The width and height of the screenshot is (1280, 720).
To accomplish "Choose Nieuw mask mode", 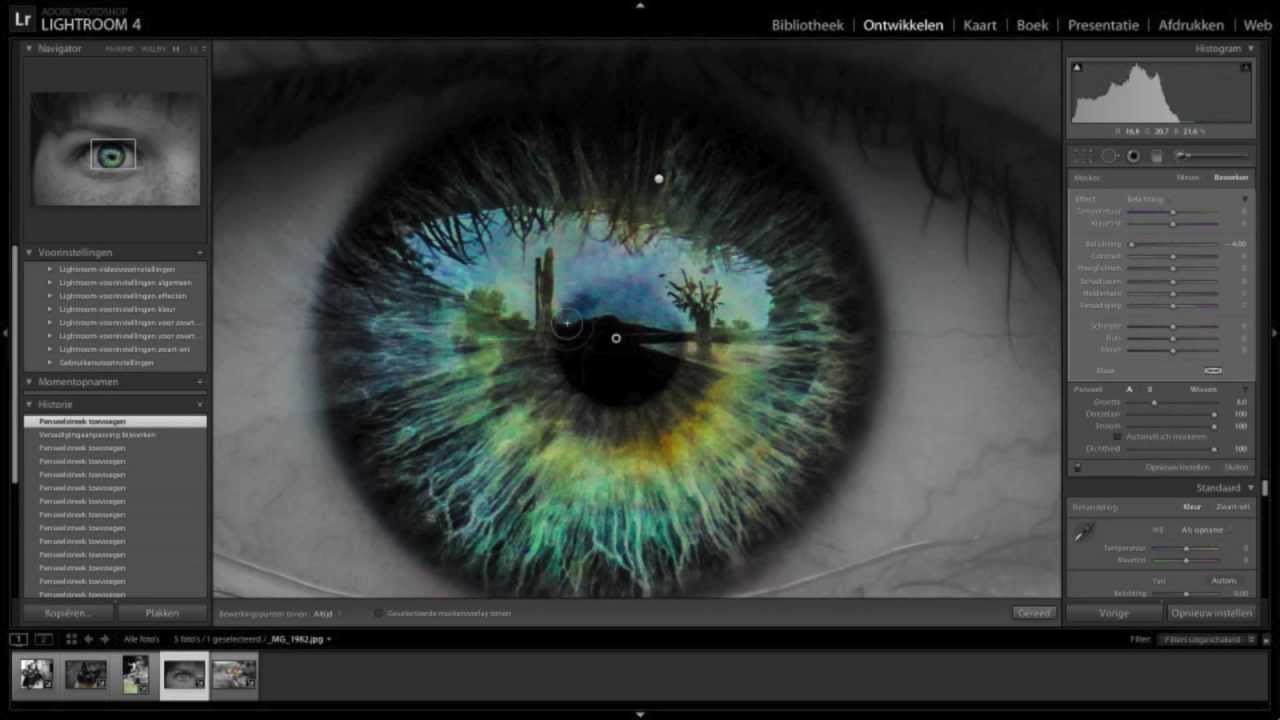I will point(1187,177).
